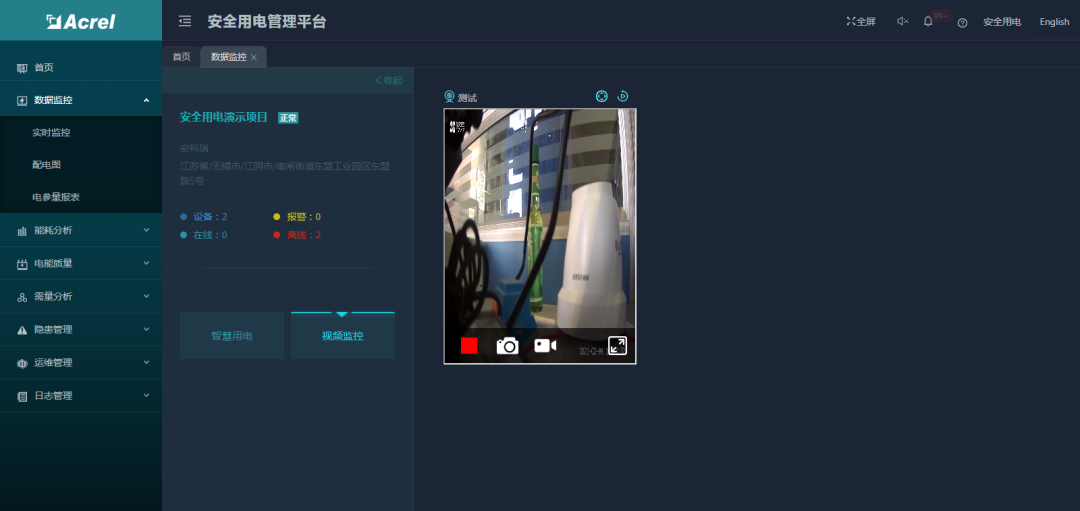The width and height of the screenshot is (1080, 511).
Task: Open the notifications bell icon
Action: [928, 21]
